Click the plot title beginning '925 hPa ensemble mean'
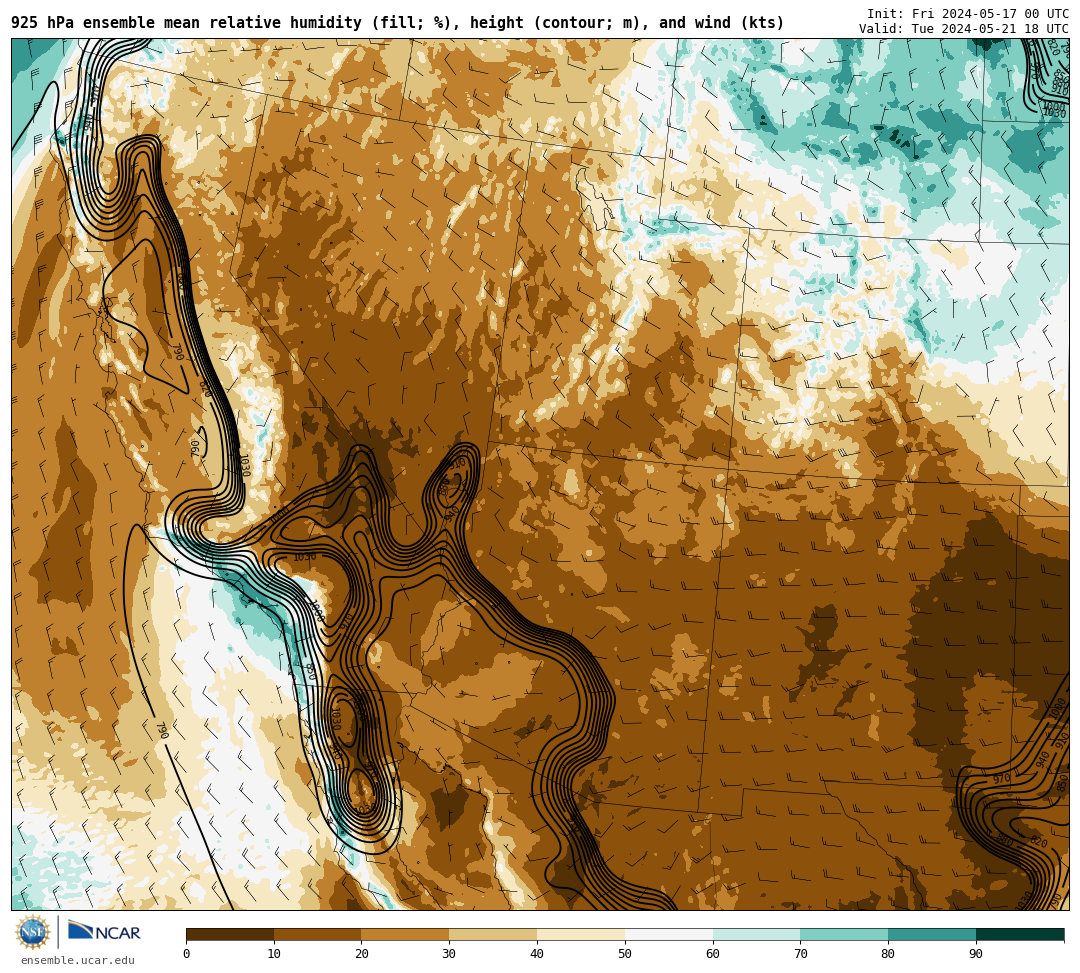Viewport: 1080px width, 973px height. (x=397, y=23)
